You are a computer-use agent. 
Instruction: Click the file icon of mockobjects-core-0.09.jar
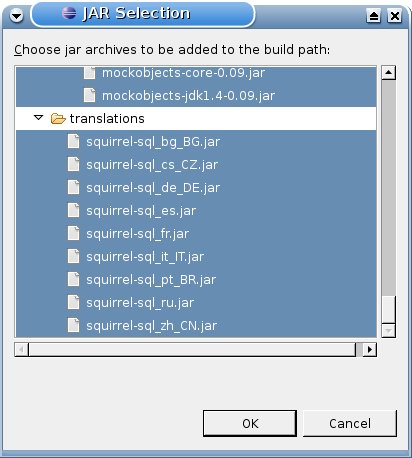point(89,72)
